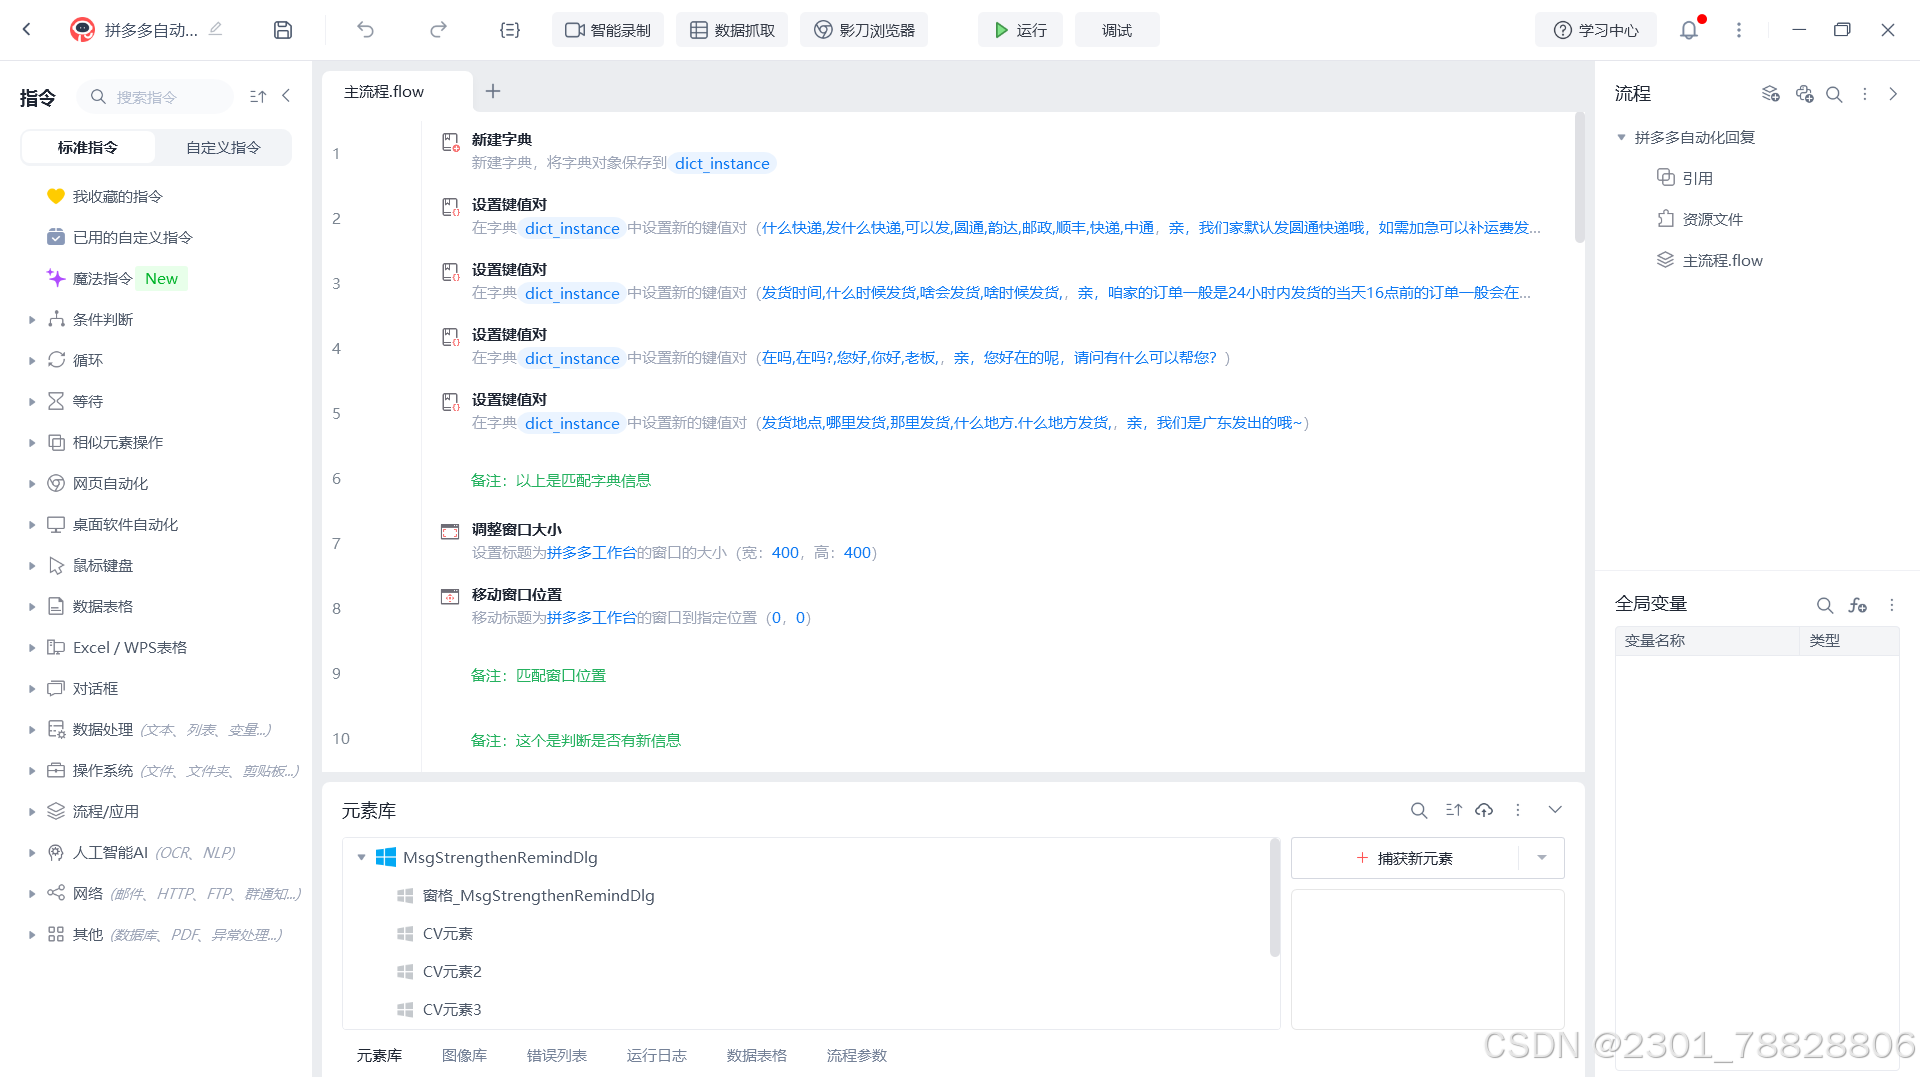Screen dimensions: 1920x1077
Task: Open the 流程参数 bottom tab
Action: point(856,1055)
